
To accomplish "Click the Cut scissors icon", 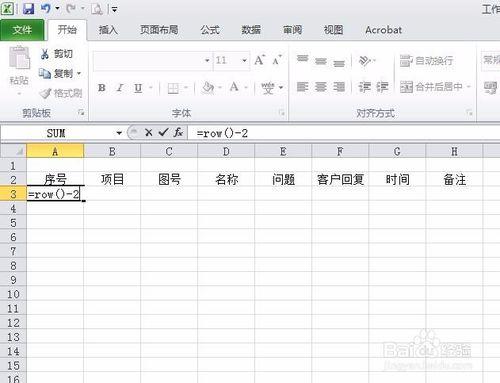I will click(x=45, y=54).
